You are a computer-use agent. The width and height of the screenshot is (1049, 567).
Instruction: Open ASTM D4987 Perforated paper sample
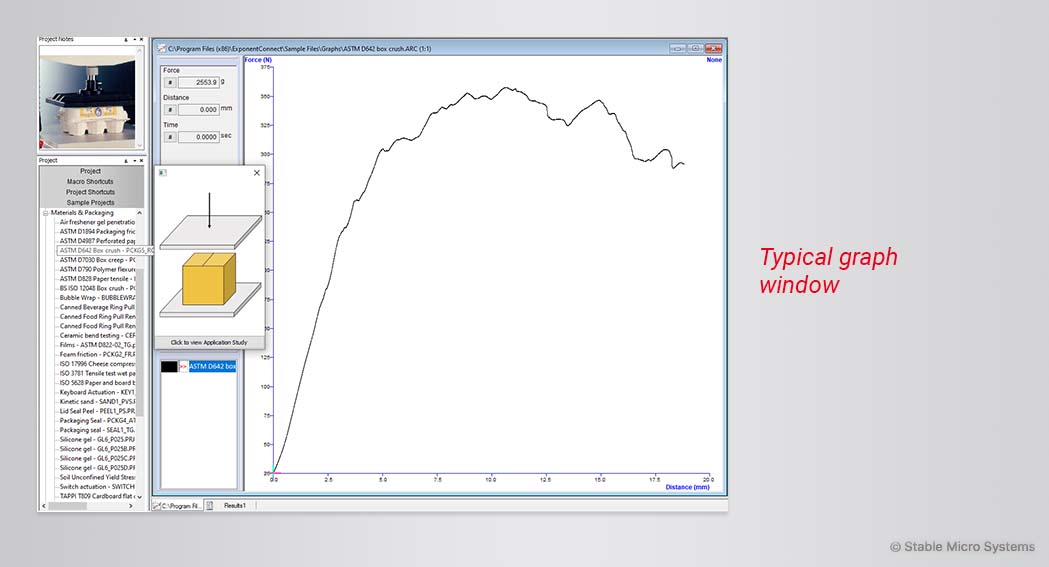97,241
